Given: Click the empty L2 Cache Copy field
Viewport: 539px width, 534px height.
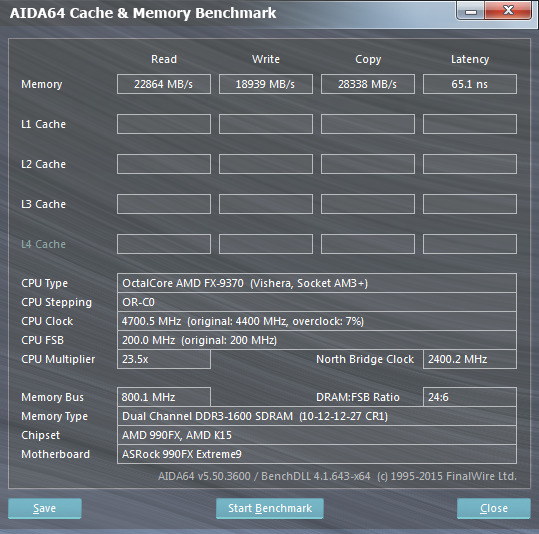Looking at the screenshot, I should point(368,164).
